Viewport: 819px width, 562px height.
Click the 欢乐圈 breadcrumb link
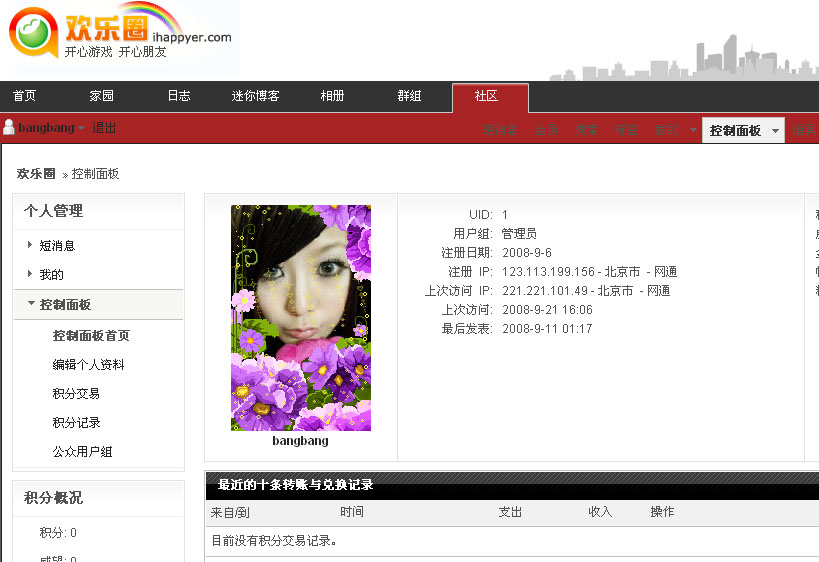point(36,174)
